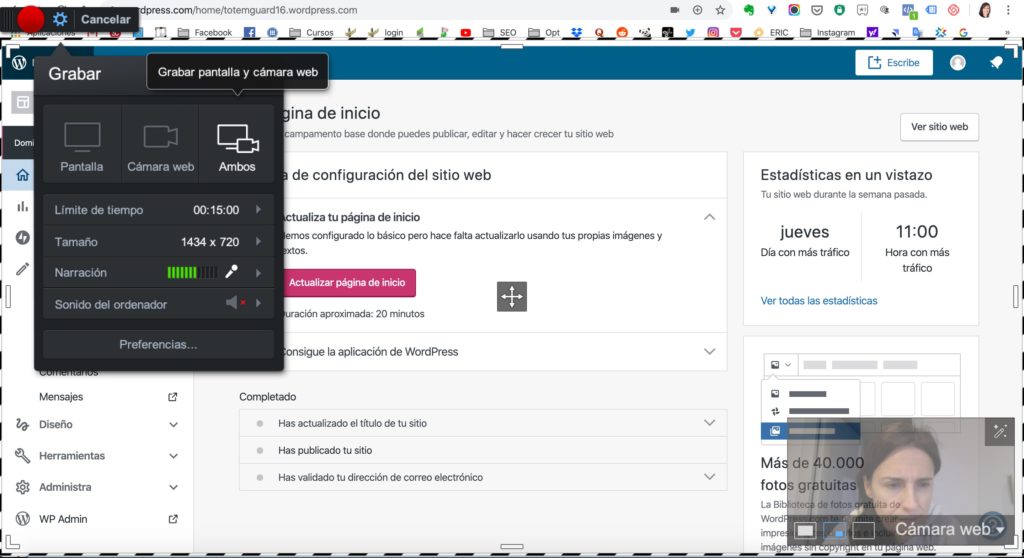Screen dimensions: 1024x558
Task: Click the Narración microphone icon
Action: click(x=232, y=272)
